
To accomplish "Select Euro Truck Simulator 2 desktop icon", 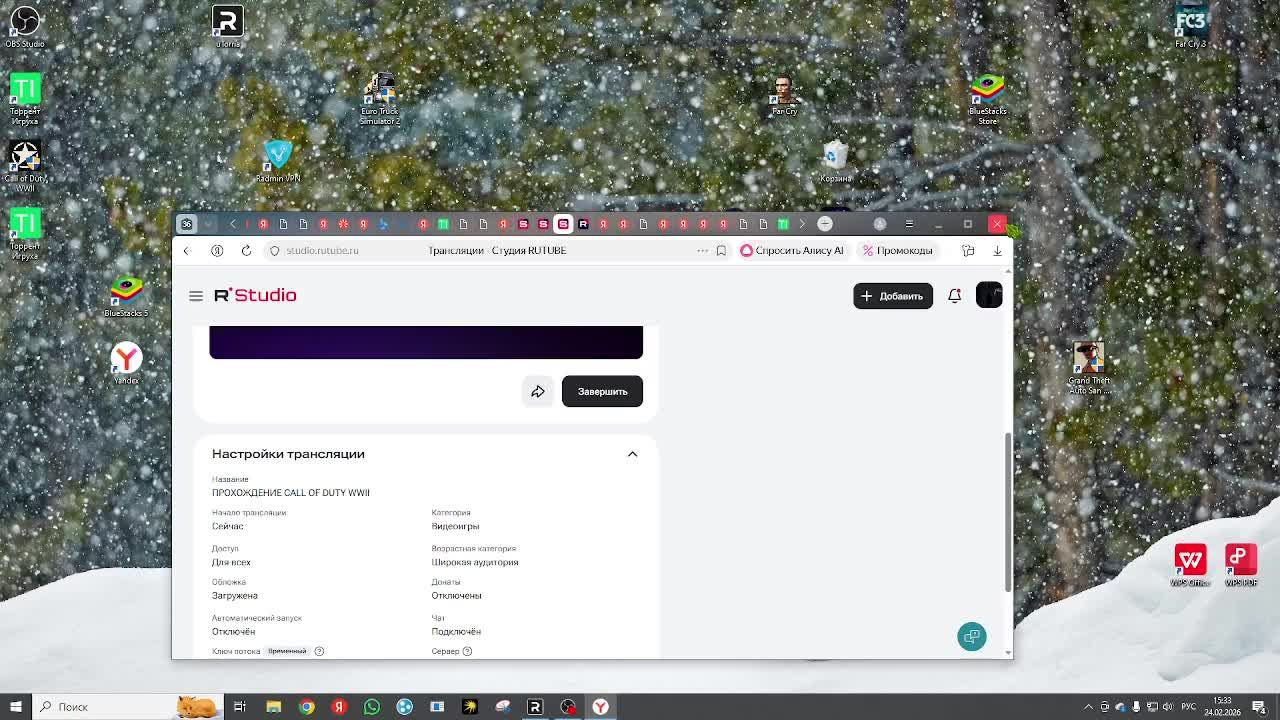I will (380, 98).
